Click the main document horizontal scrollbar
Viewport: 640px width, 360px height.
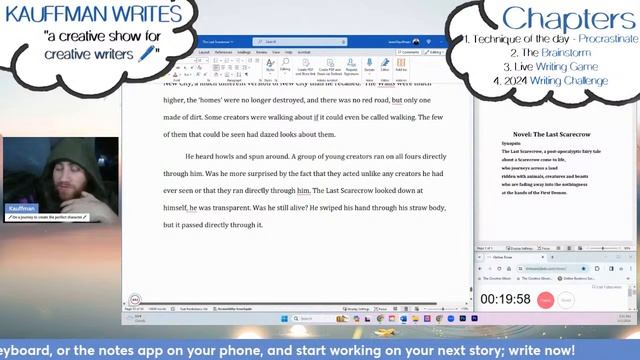tap(289, 304)
